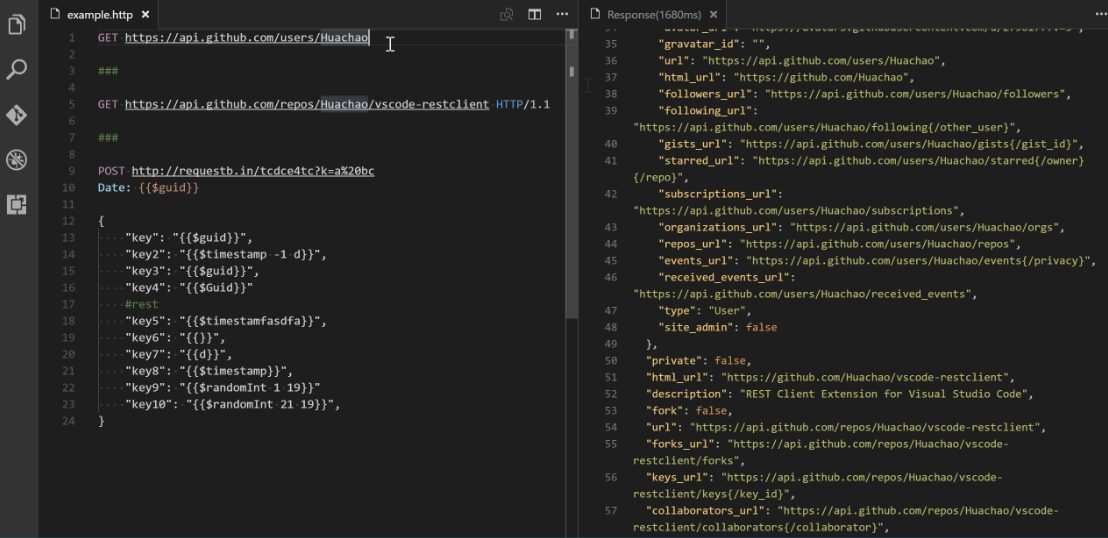Click "forks_url" line in the response
The width and height of the screenshot is (1108, 538).
pos(821,452)
